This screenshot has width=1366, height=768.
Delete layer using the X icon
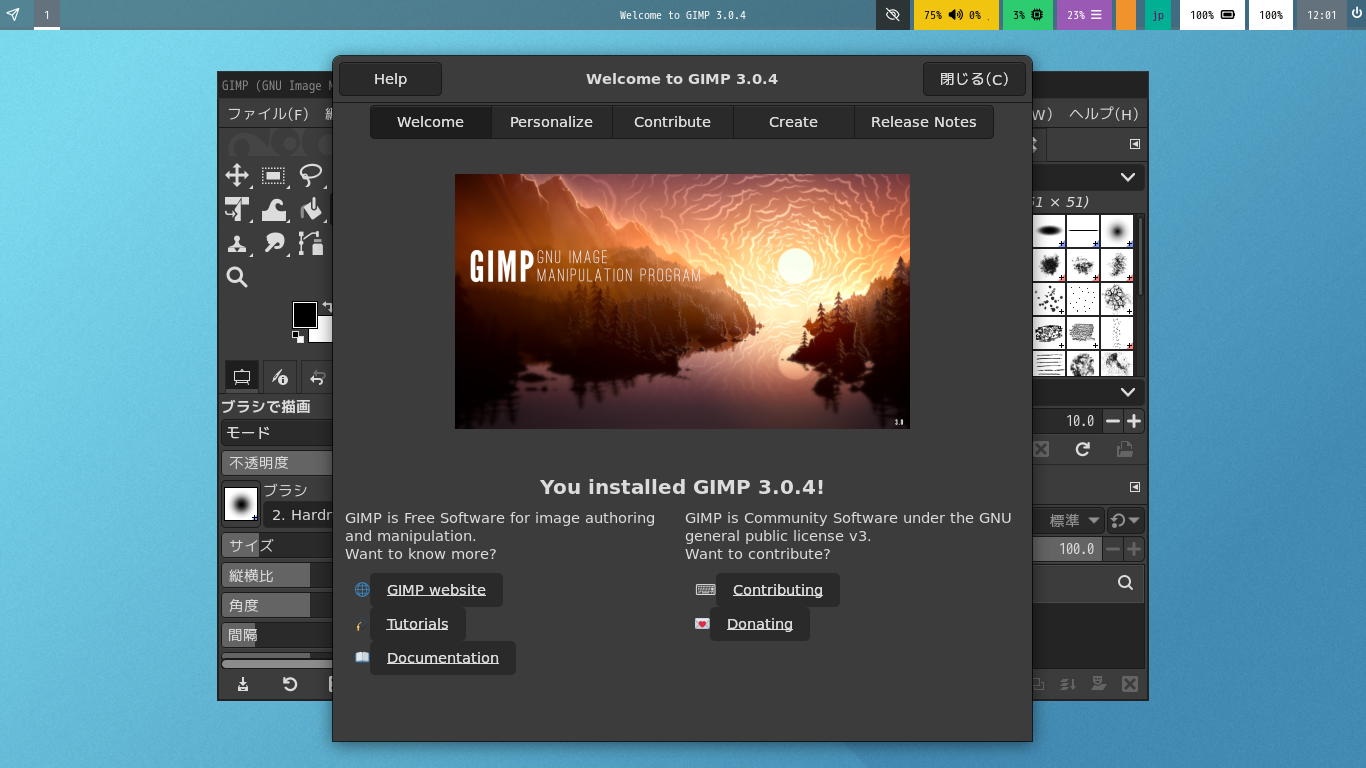coord(1130,684)
